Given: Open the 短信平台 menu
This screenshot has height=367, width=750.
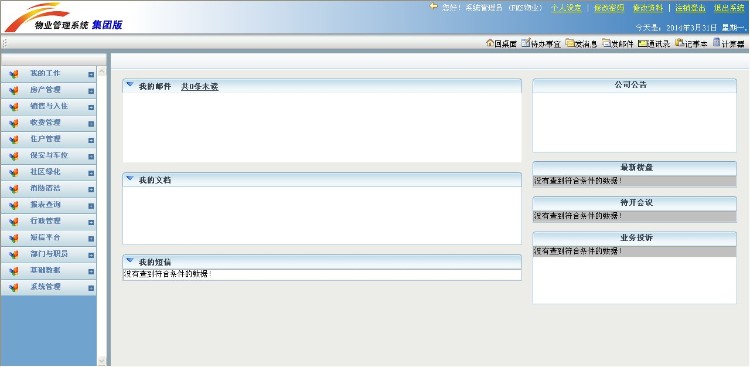Looking at the screenshot, I should (x=48, y=238).
